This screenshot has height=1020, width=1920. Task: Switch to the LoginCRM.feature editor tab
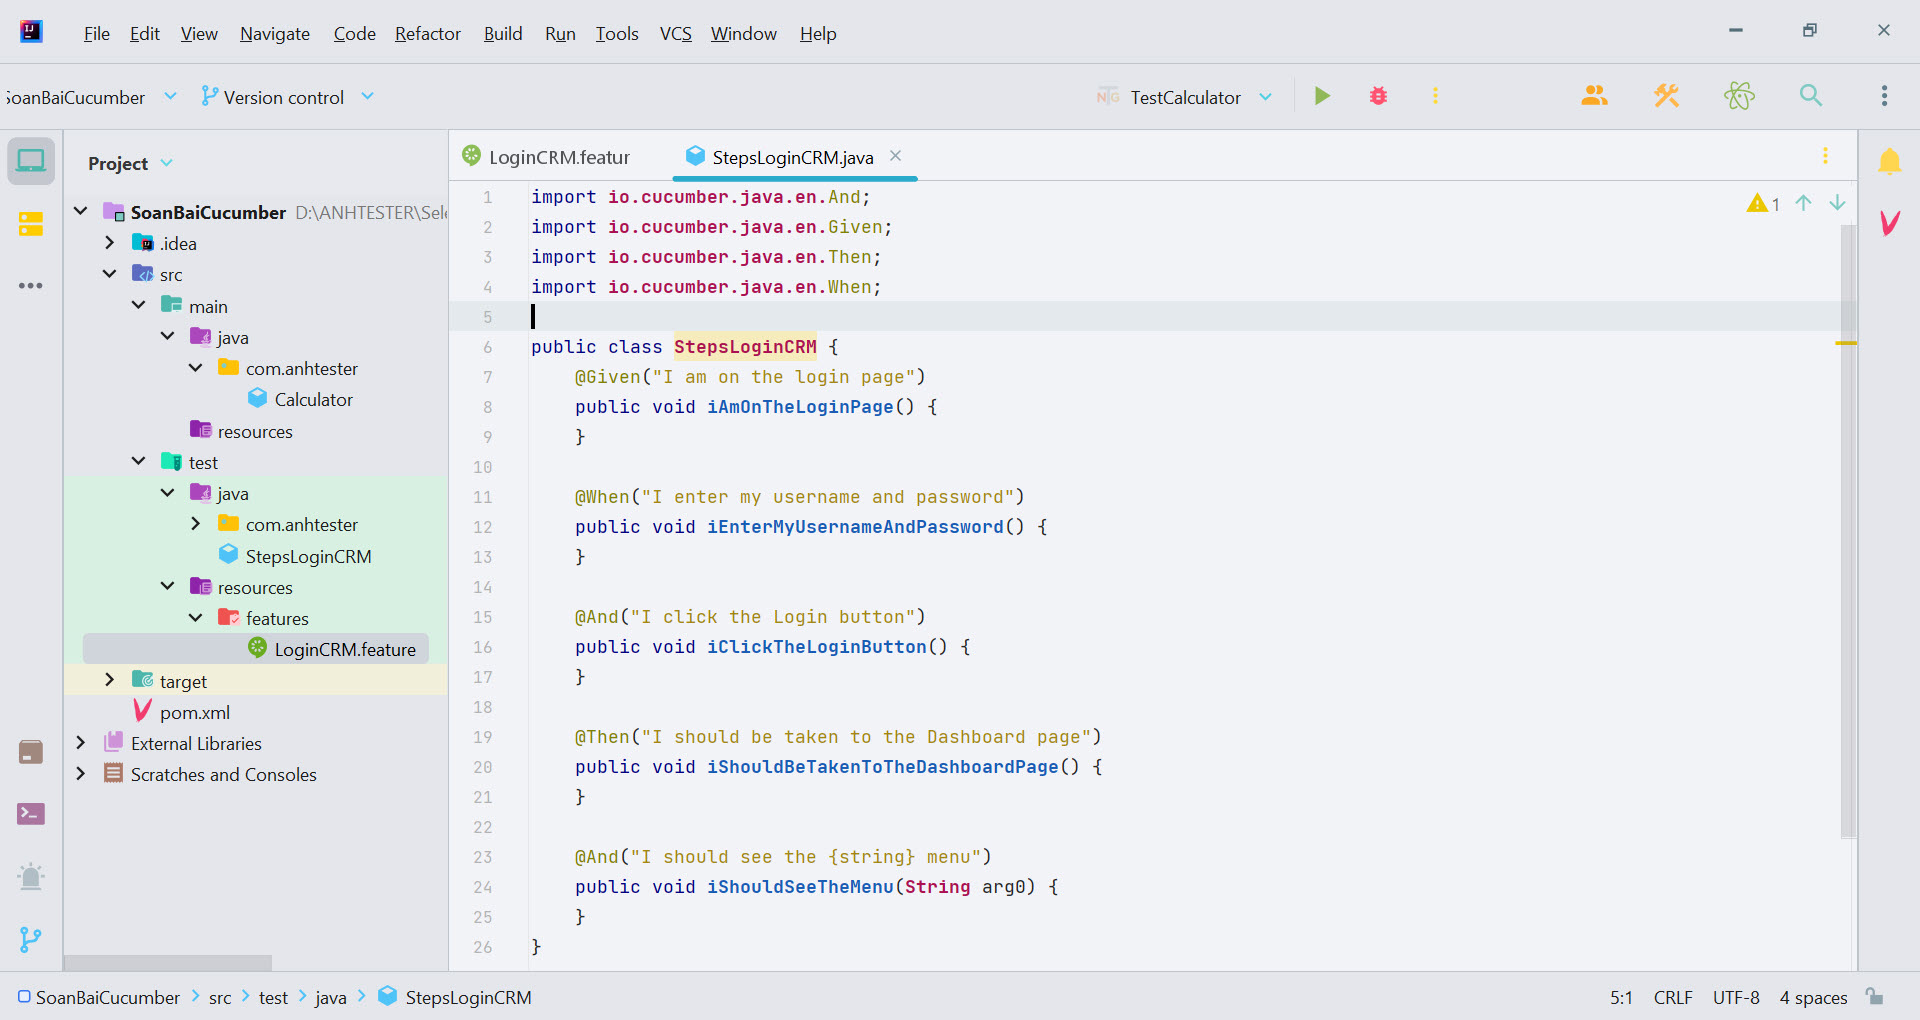click(x=547, y=157)
